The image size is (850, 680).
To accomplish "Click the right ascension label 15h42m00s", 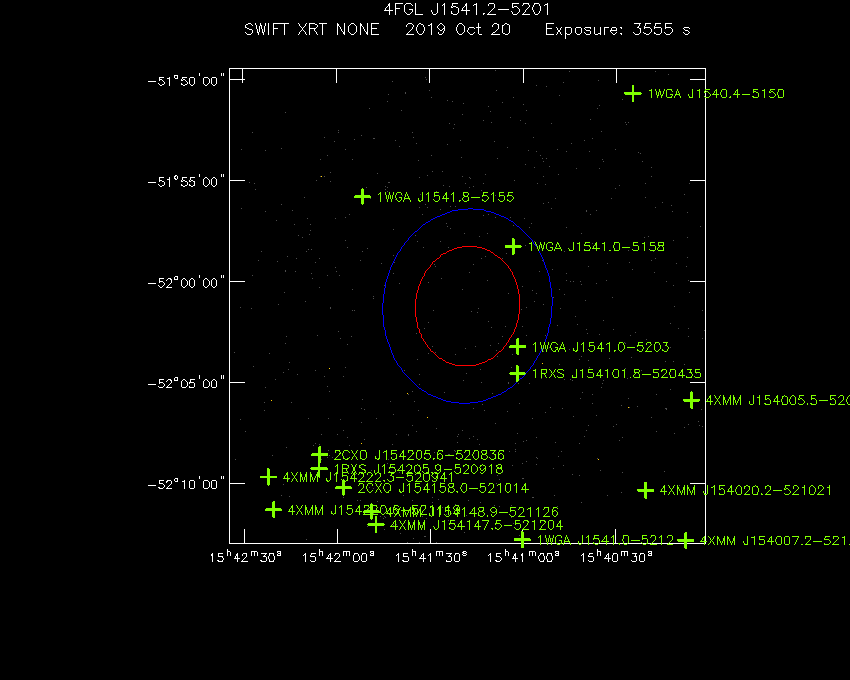I will (338, 557).
